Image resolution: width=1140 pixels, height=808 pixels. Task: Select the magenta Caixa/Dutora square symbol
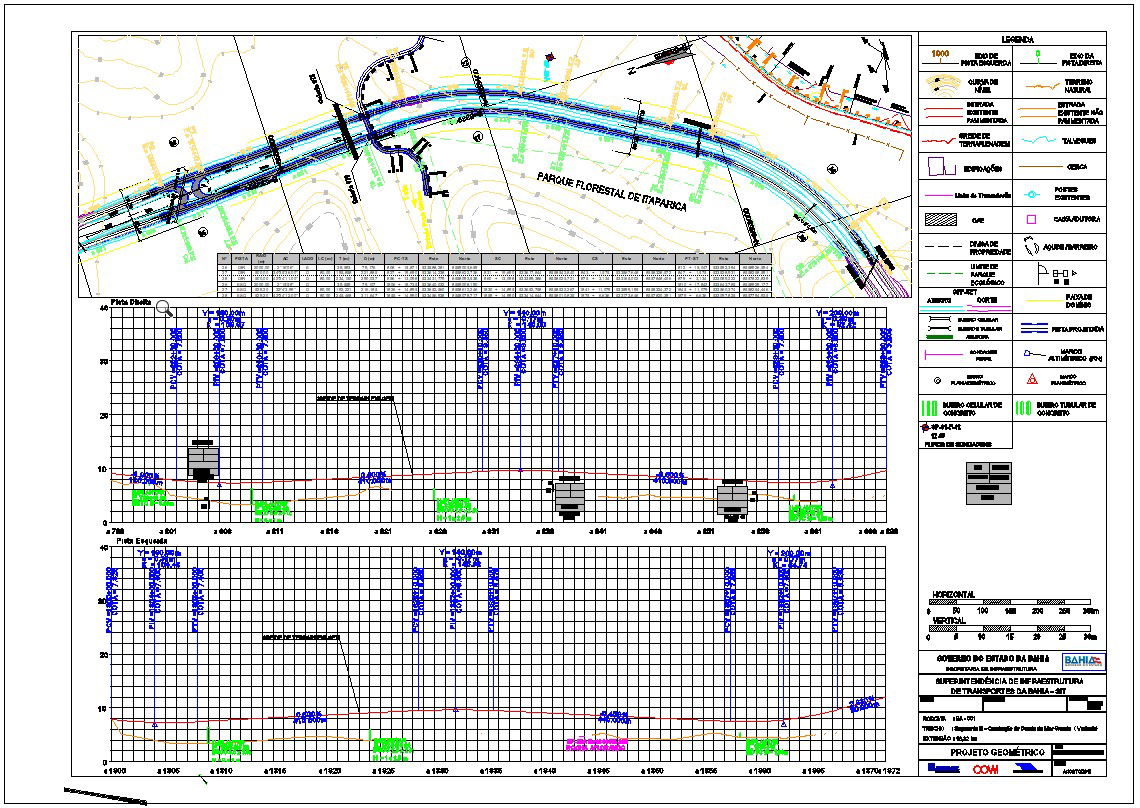tap(1029, 219)
